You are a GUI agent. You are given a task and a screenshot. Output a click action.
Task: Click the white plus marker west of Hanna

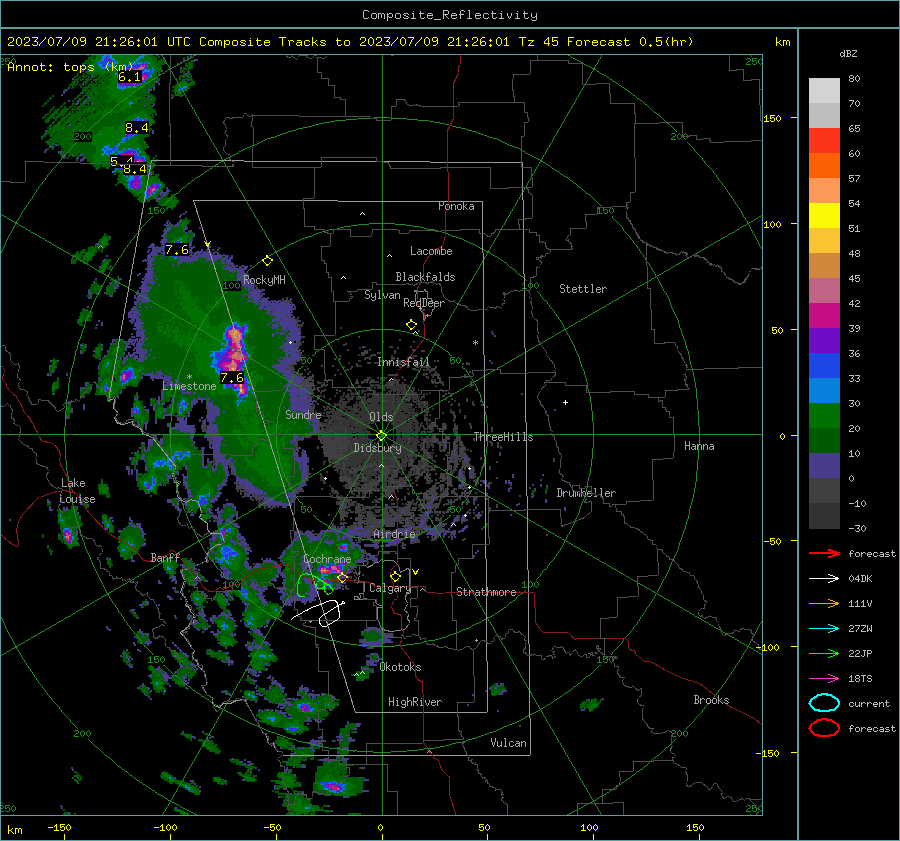tap(565, 402)
